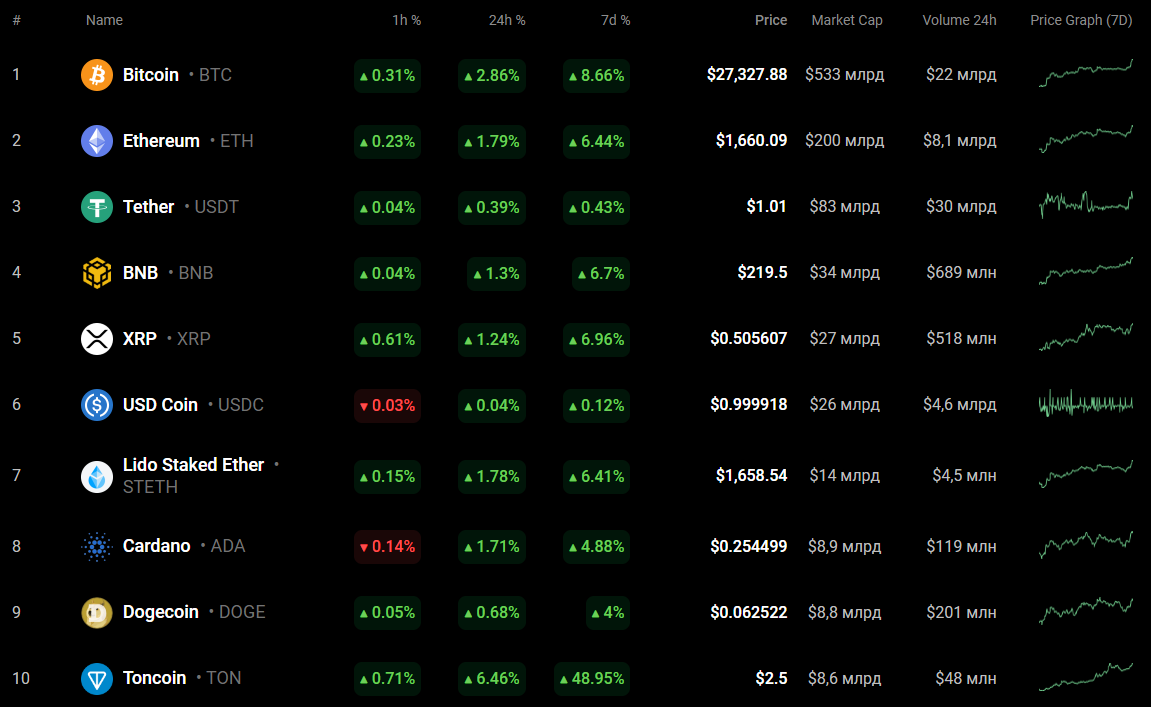Click the XRP logo icon
This screenshot has width=1151, height=707.
click(97, 339)
